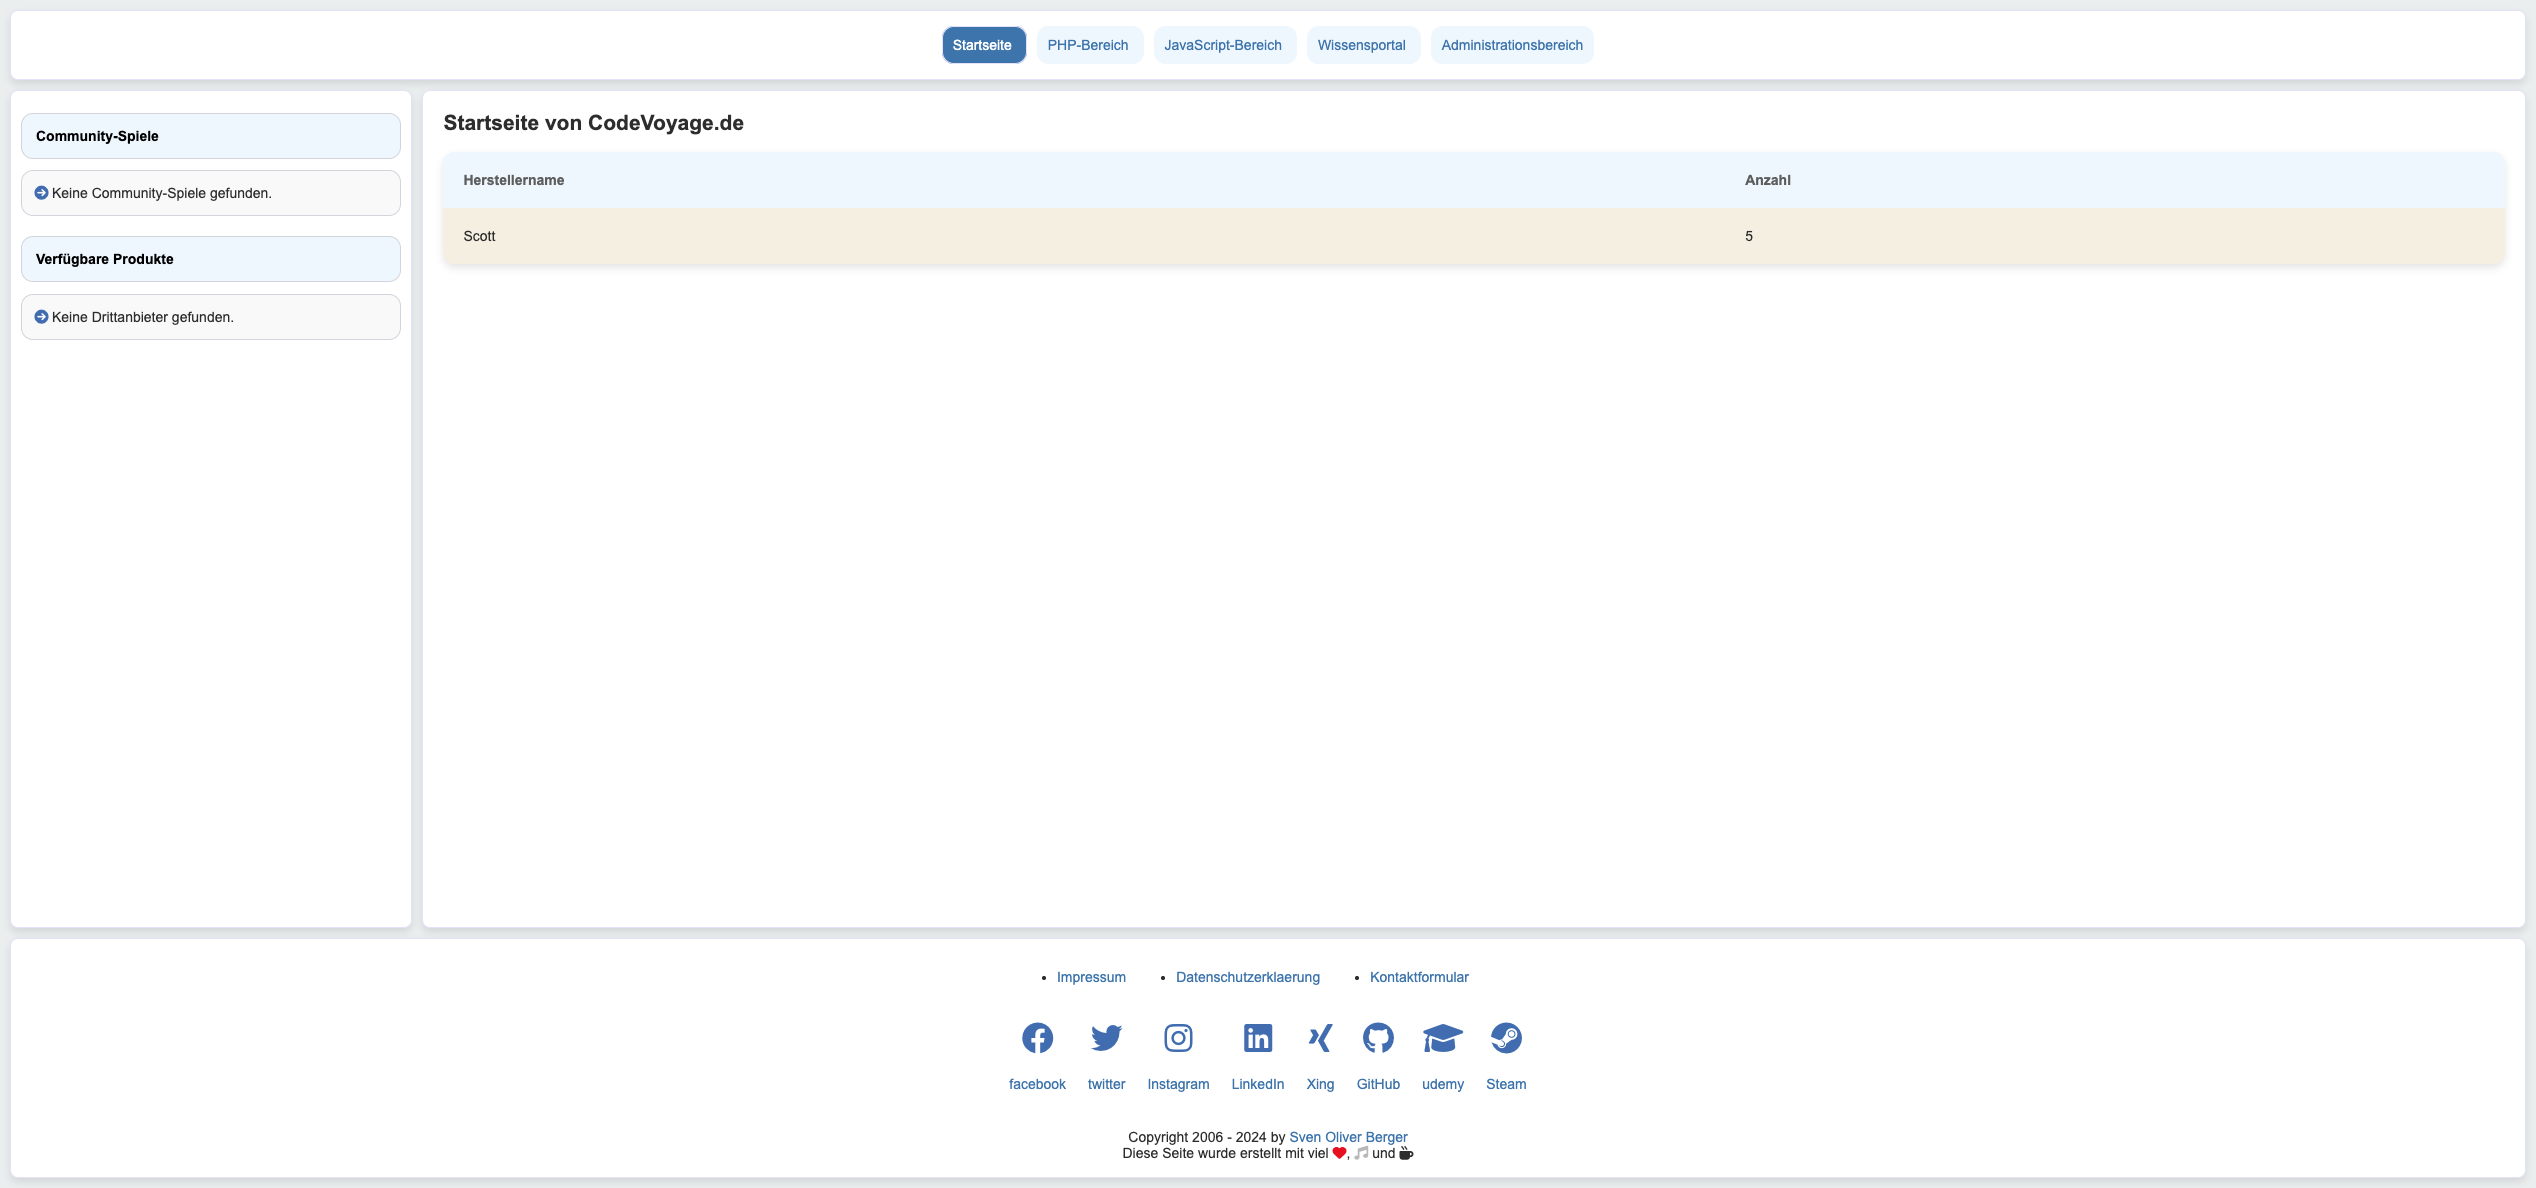Open the LinkedIn icon

pyautogui.click(x=1257, y=1038)
